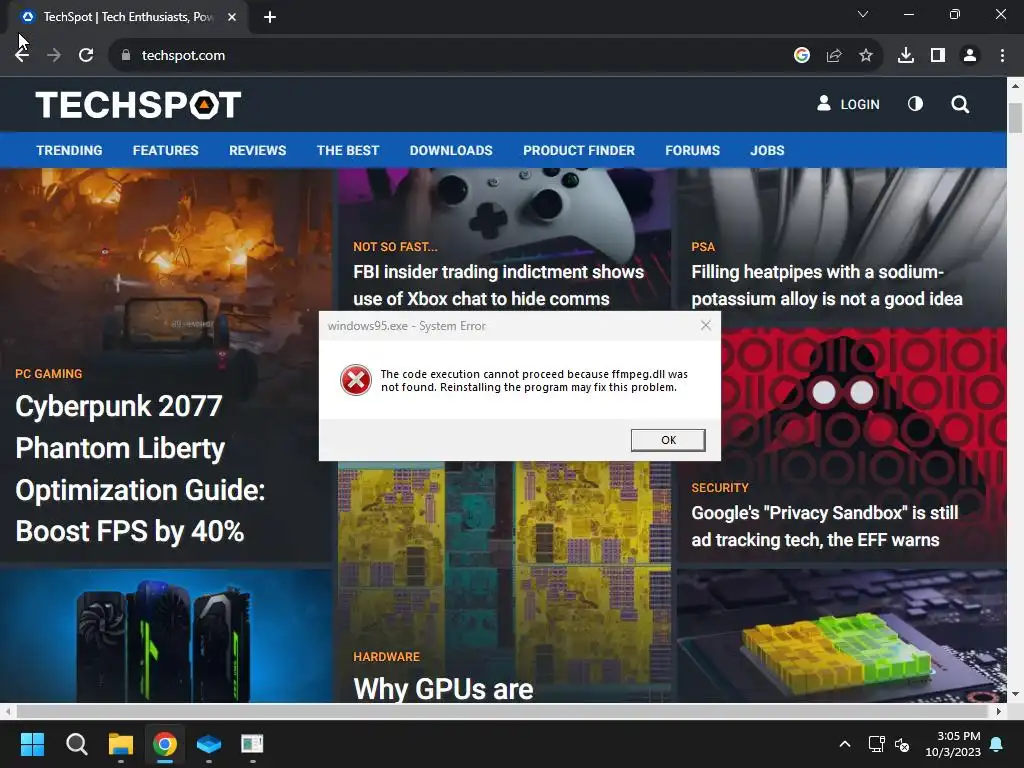Image resolution: width=1024 pixels, height=768 pixels.
Task: Open File Explorer from taskbar
Action: [121, 744]
